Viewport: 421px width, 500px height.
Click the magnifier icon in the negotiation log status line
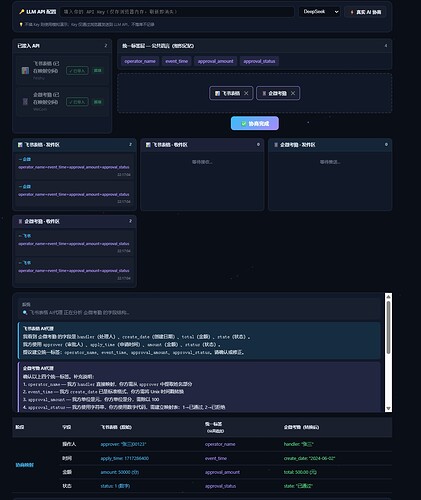(x=25, y=312)
